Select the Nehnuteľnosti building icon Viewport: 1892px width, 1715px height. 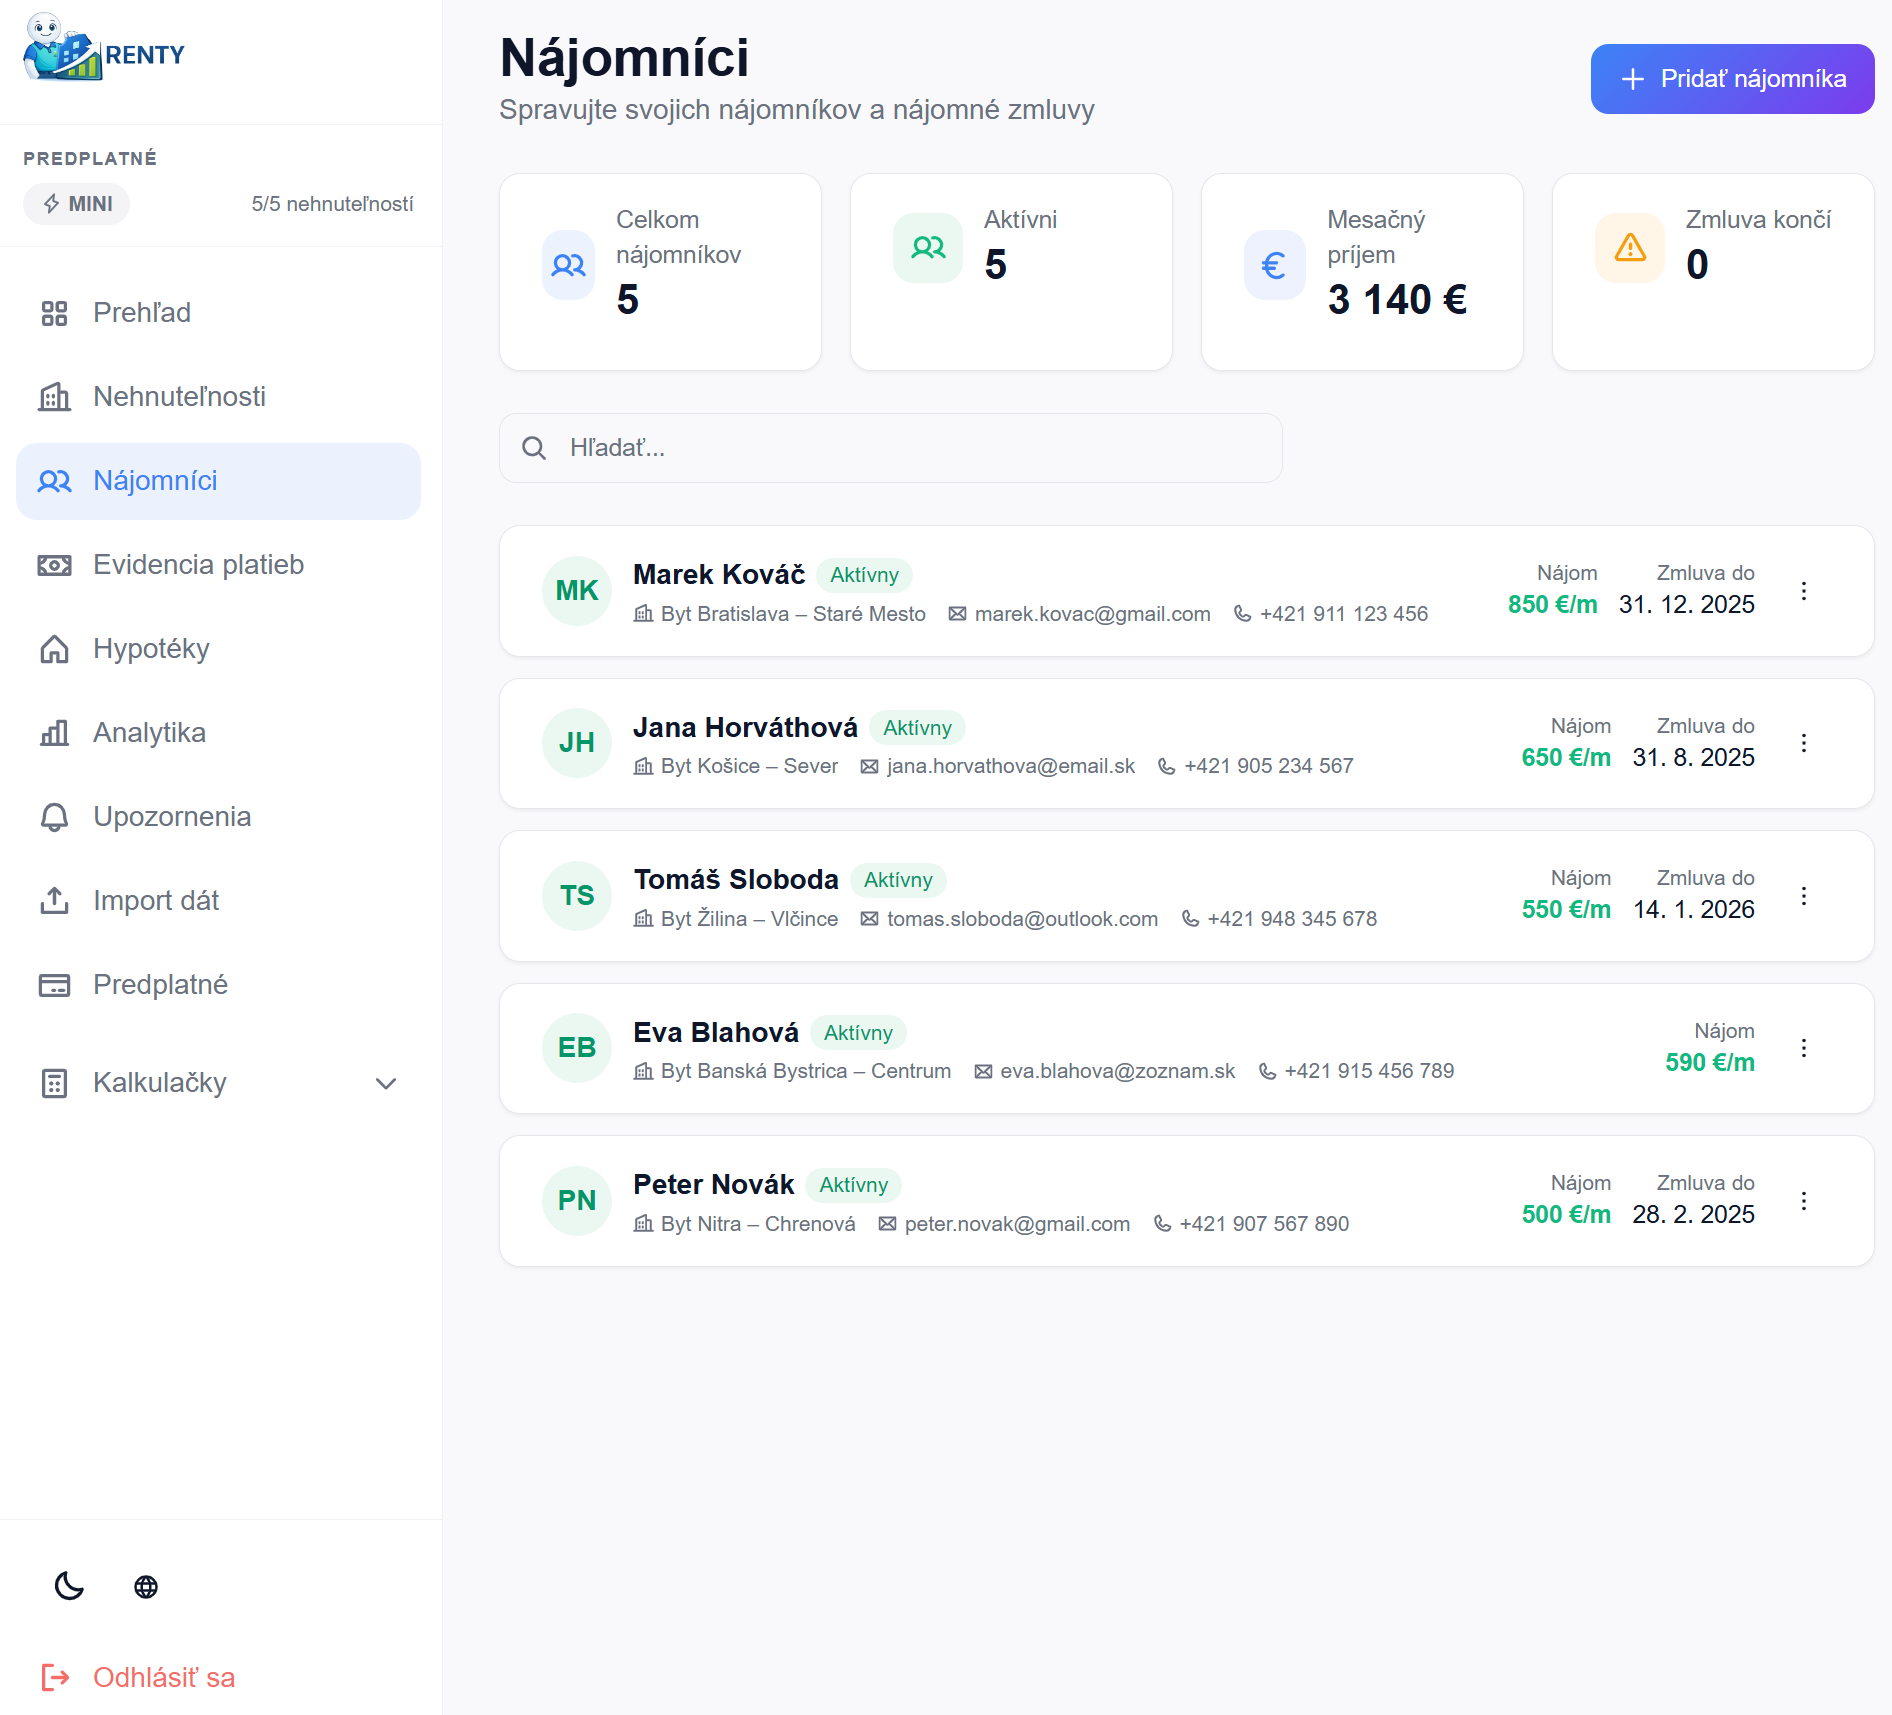pyautogui.click(x=55, y=397)
